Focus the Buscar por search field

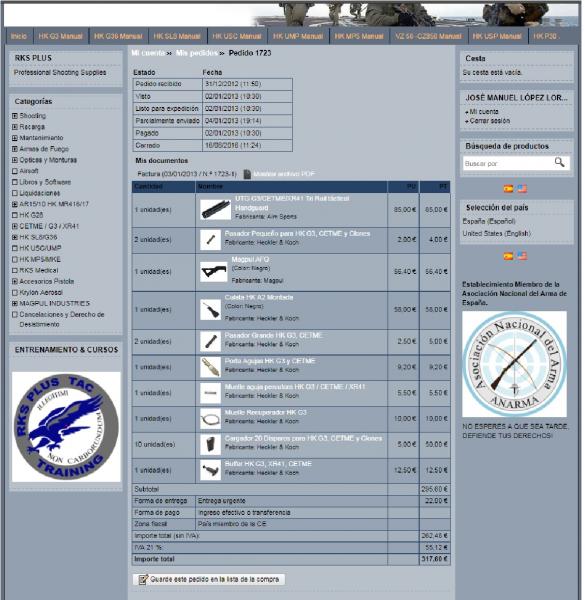click(507, 163)
